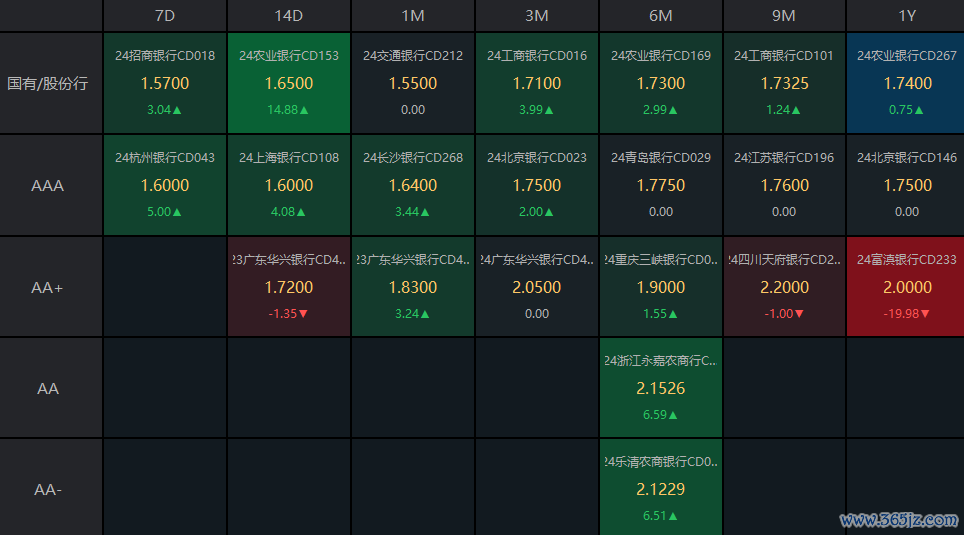Open the 24青岛银行CD029 cell
The width and height of the screenshot is (964, 535).
(x=661, y=185)
